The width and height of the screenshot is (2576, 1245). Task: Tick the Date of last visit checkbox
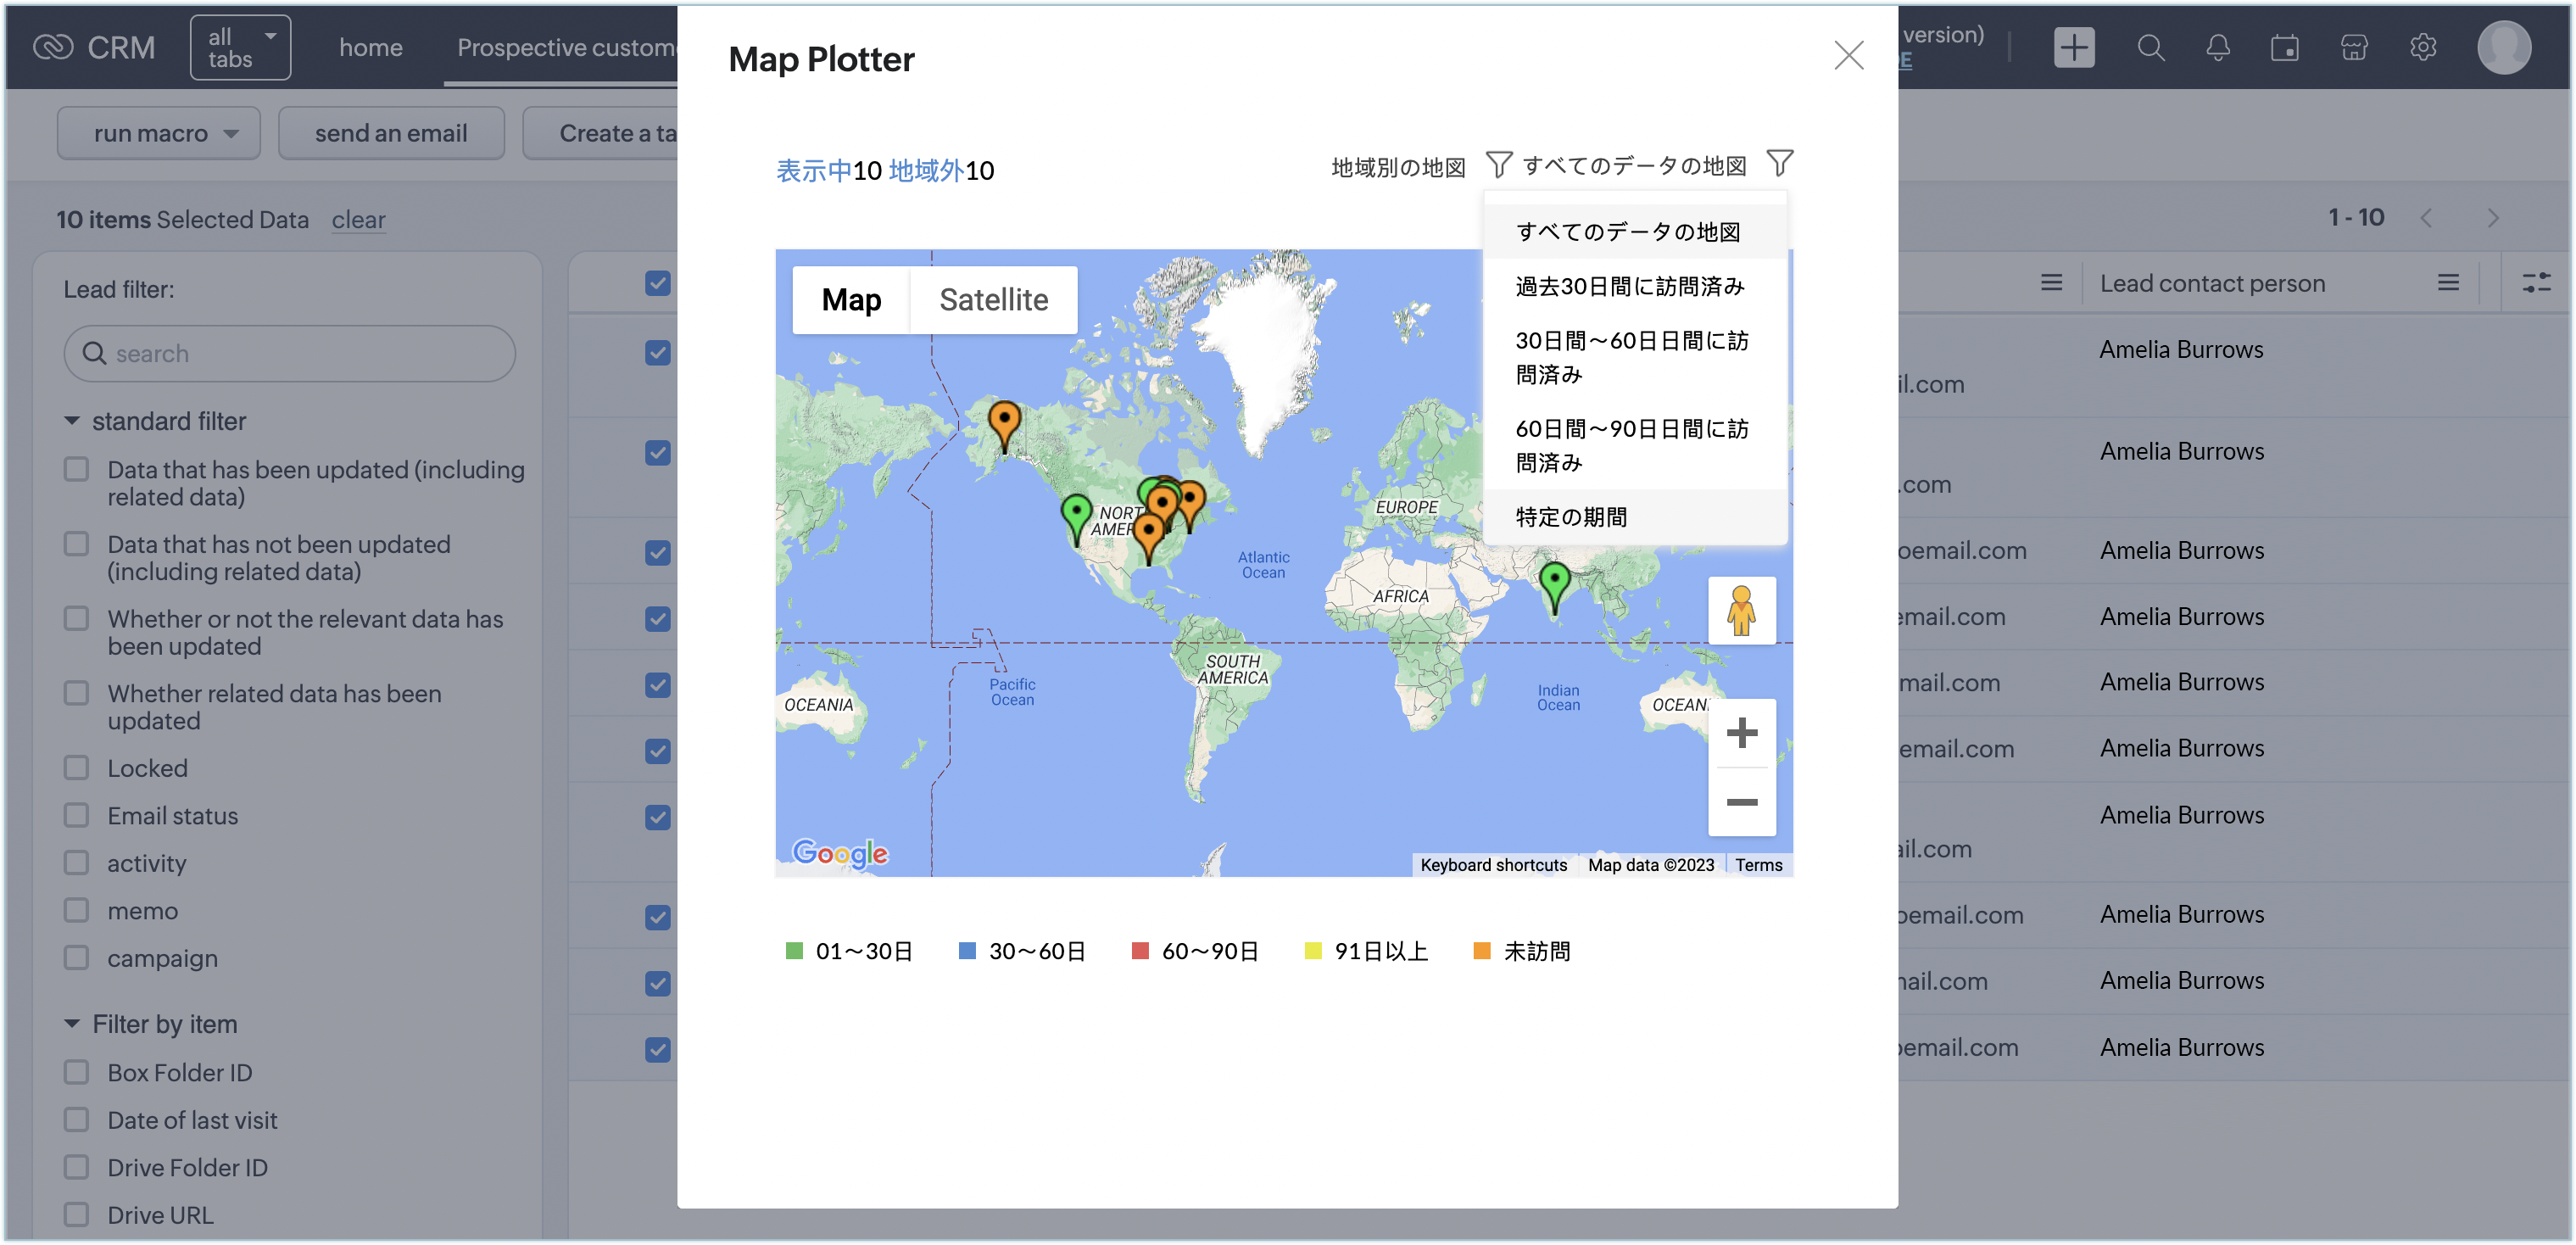(x=77, y=1120)
